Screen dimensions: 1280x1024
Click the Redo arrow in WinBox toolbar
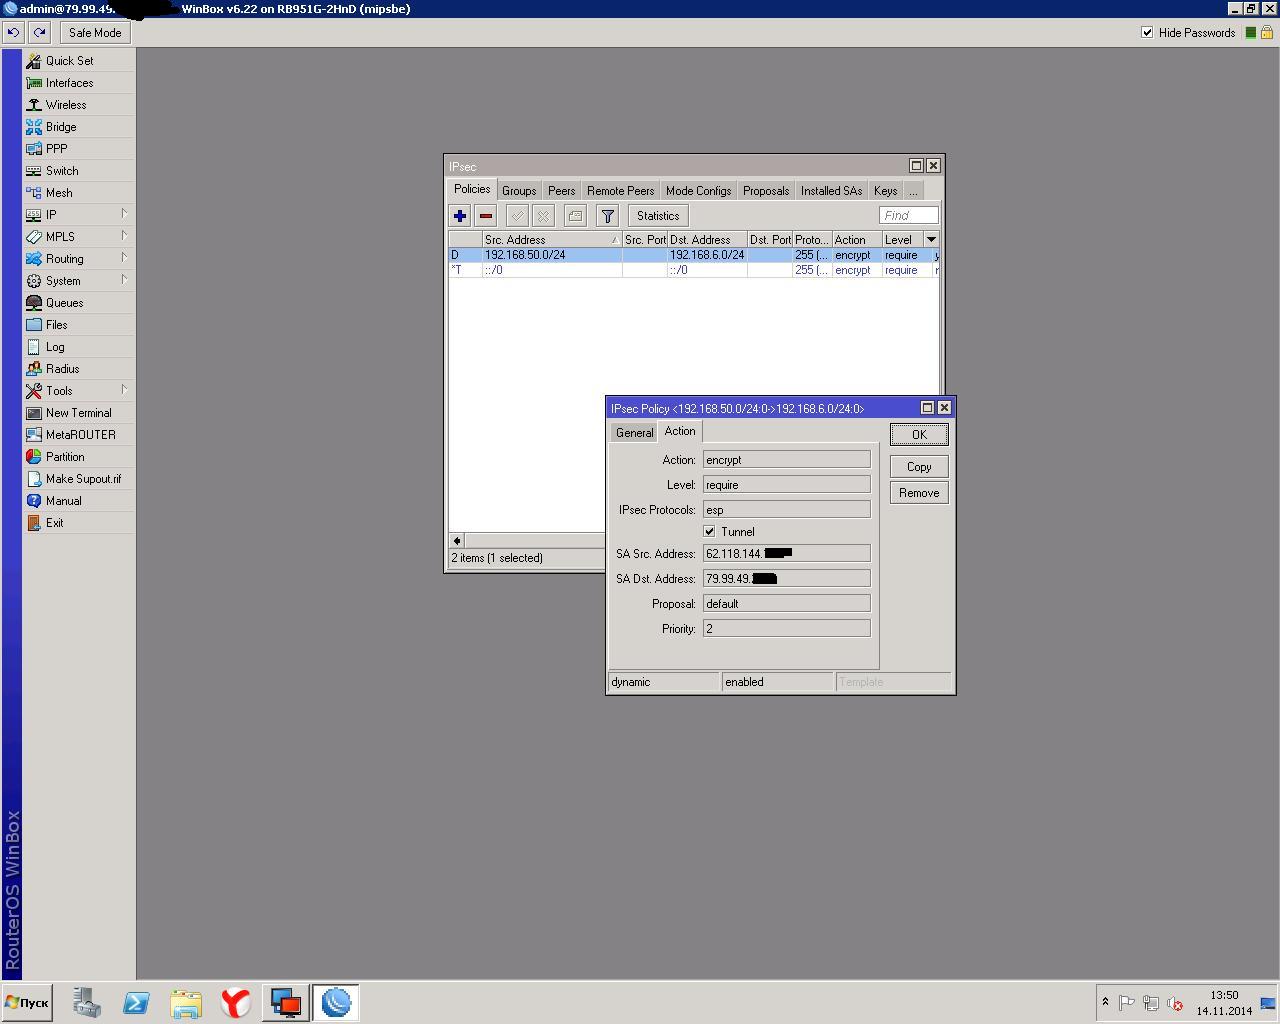tap(40, 33)
